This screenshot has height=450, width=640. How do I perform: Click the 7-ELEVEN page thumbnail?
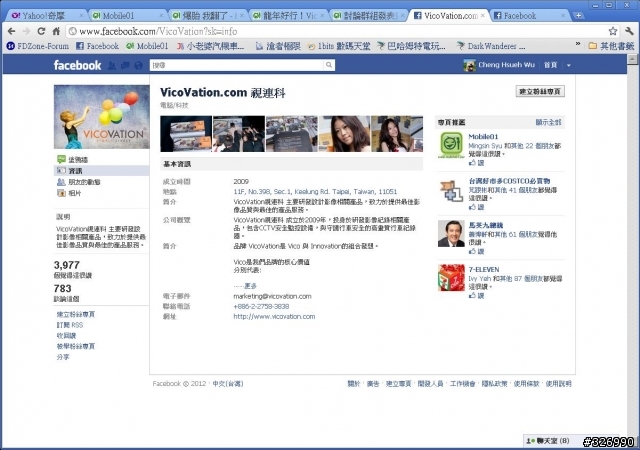point(451,278)
